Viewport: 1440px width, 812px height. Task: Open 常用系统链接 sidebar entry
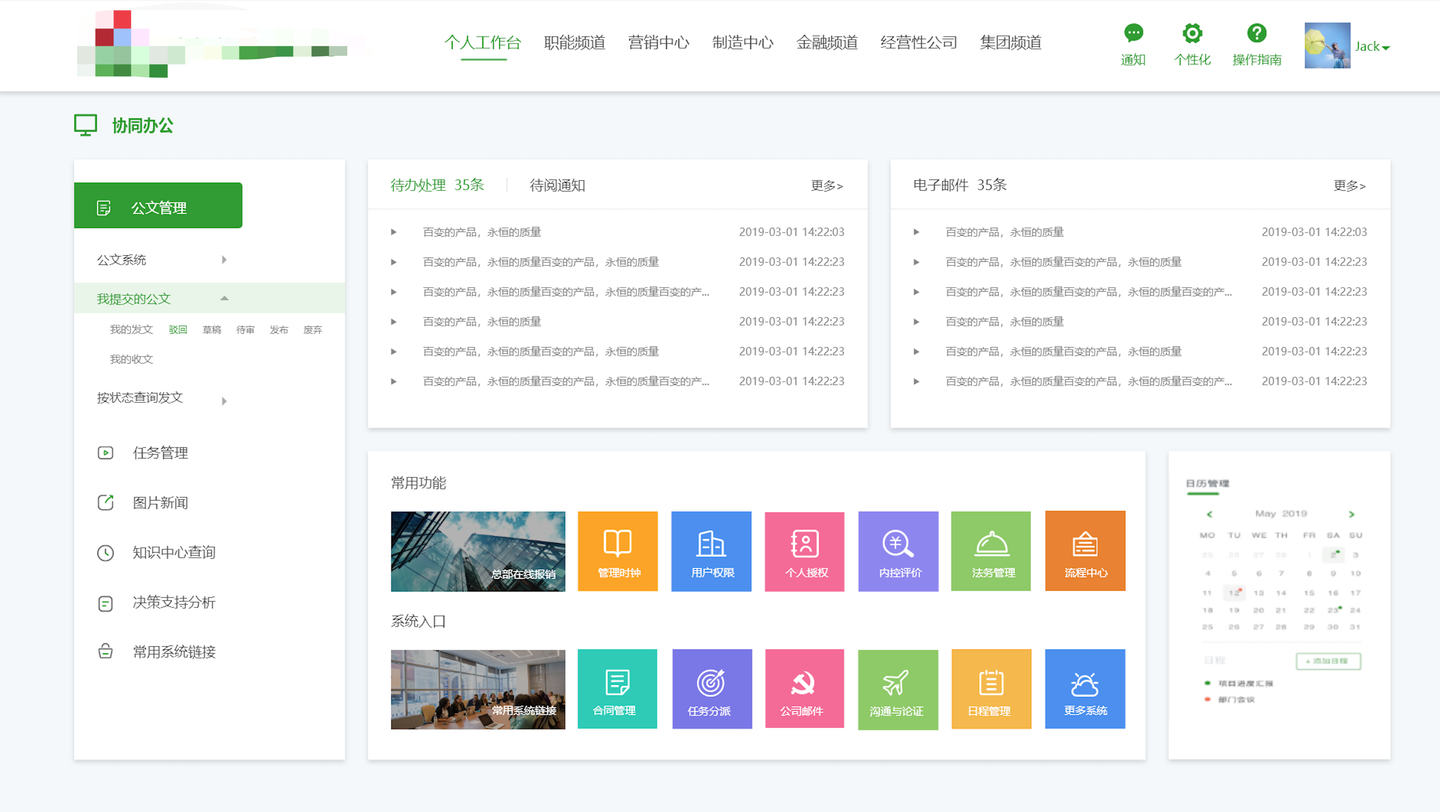click(174, 652)
